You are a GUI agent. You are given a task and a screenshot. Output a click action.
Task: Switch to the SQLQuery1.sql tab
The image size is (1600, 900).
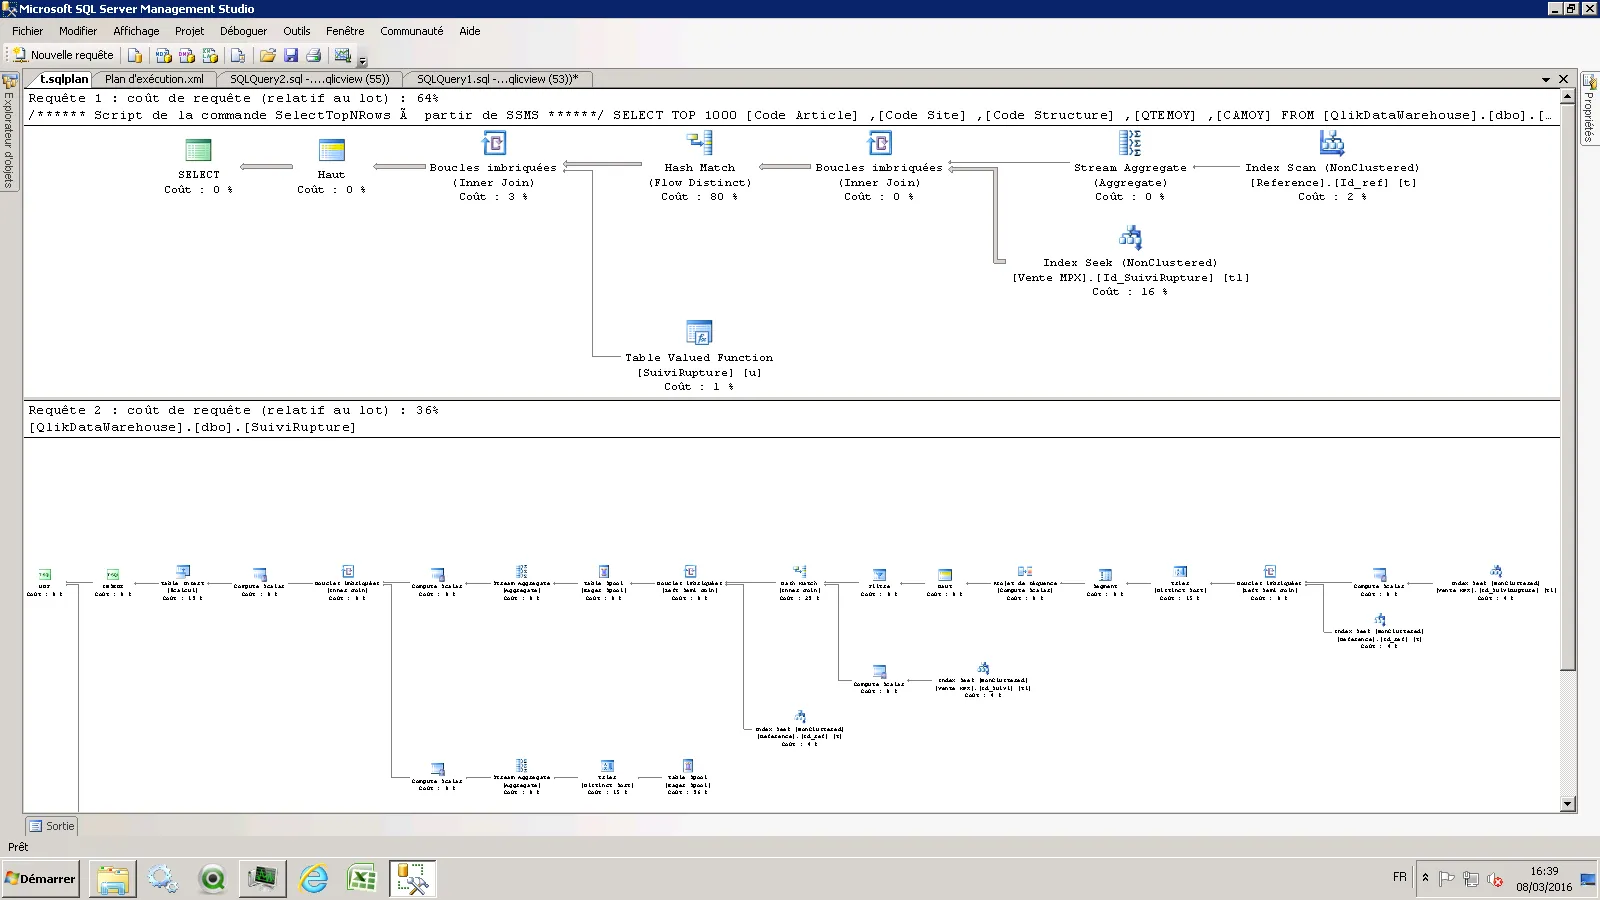pos(497,79)
